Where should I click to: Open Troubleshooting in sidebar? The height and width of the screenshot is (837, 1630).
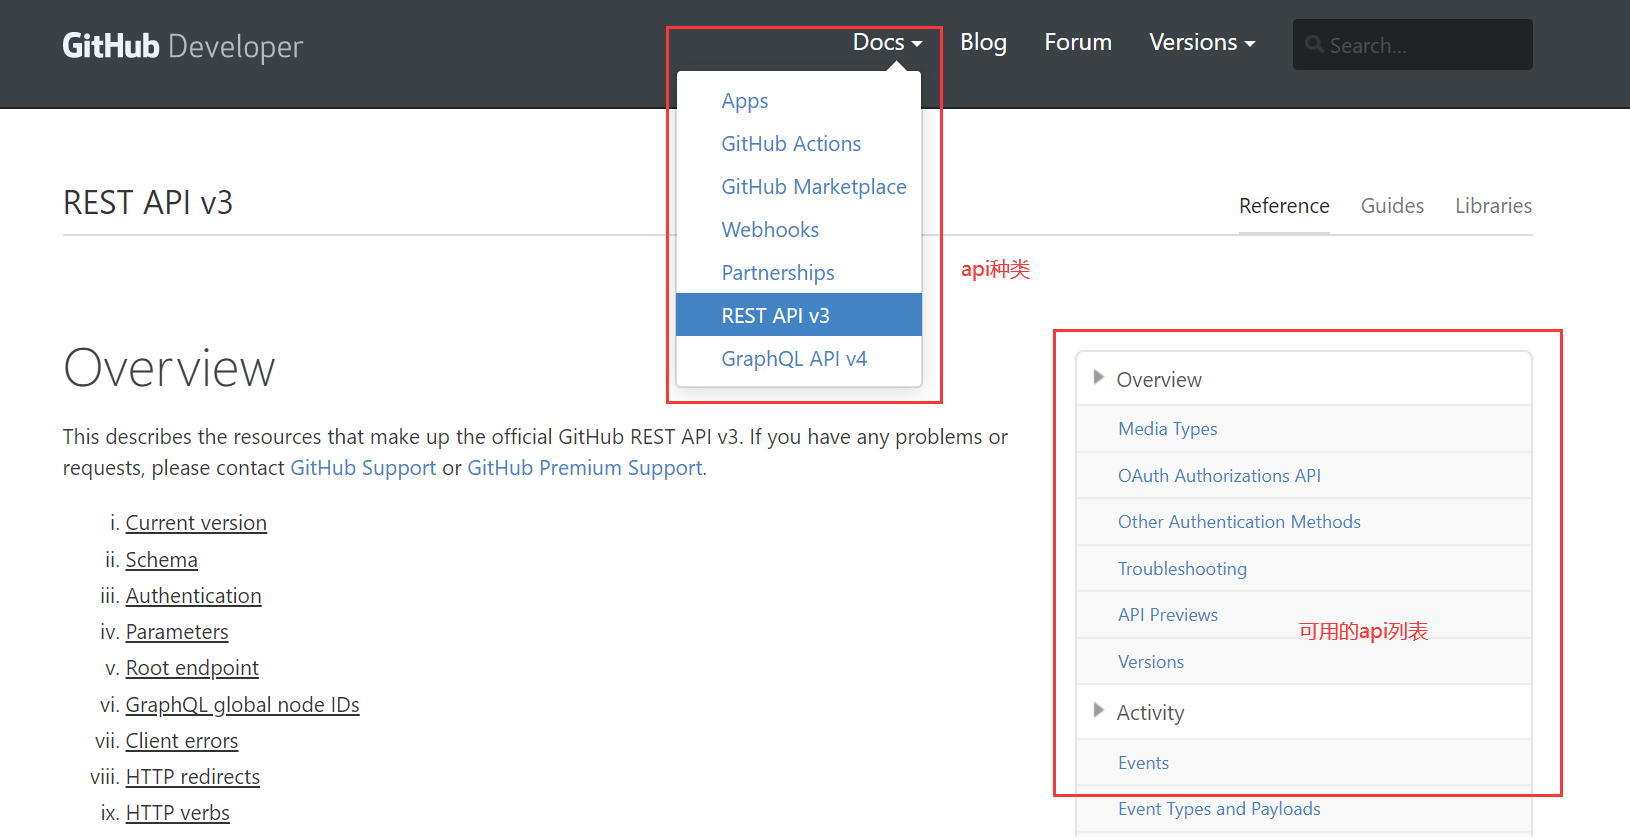[1182, 569]
